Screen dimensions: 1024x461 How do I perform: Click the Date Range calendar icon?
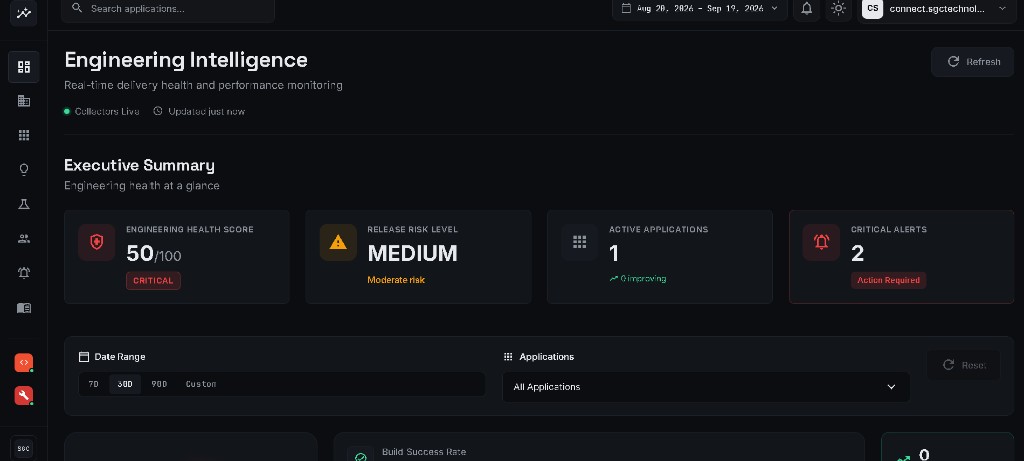tap(84, 357)
